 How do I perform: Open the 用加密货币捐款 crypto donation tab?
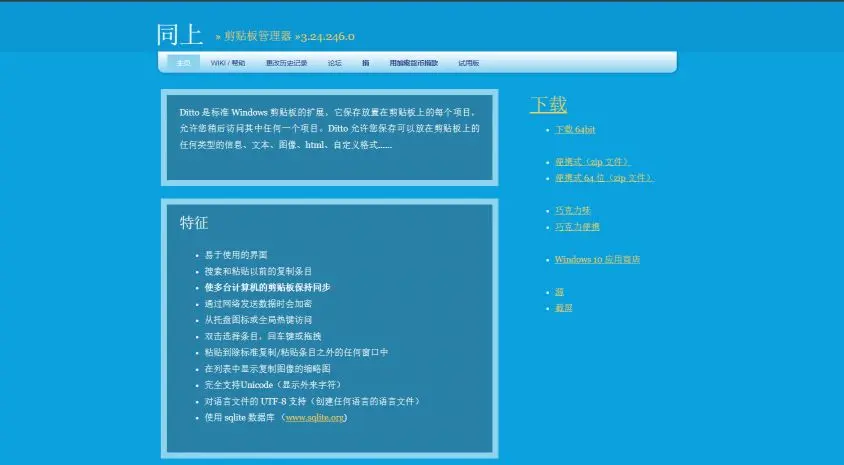[x=414, y=63]
